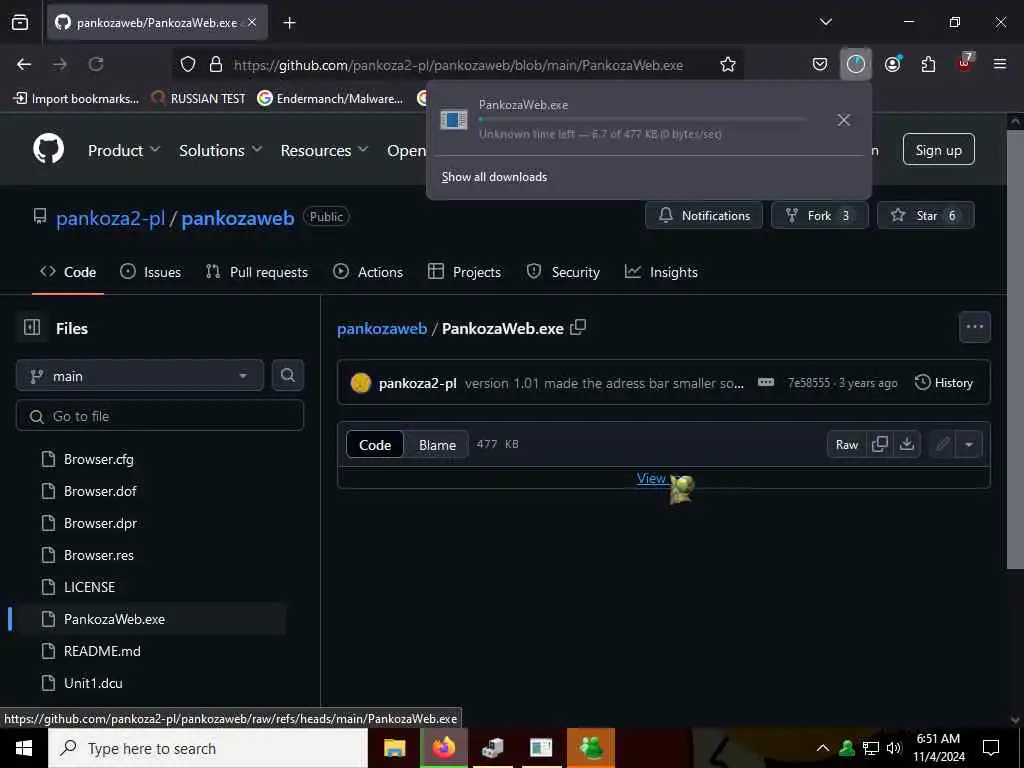This screenshot has width=1024, height=768.
Task: Open the pankoza2-pl owner link
Action: click(x=110, y=217)
